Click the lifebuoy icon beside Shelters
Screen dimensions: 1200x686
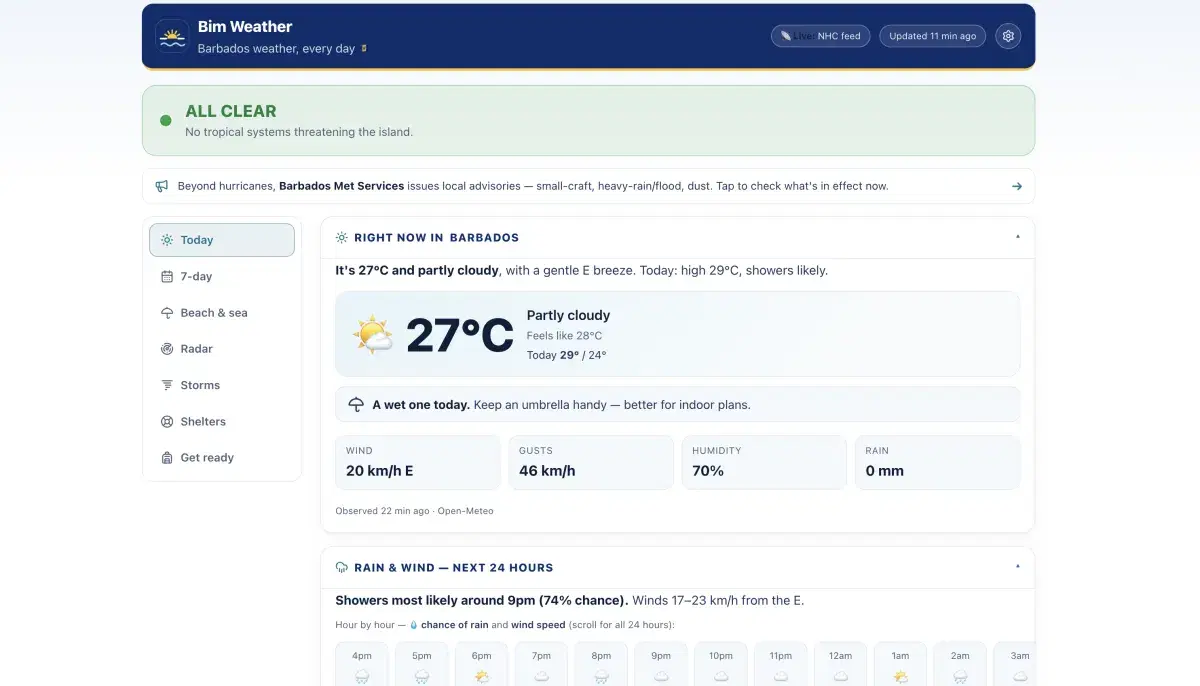[x=167, y=421]
